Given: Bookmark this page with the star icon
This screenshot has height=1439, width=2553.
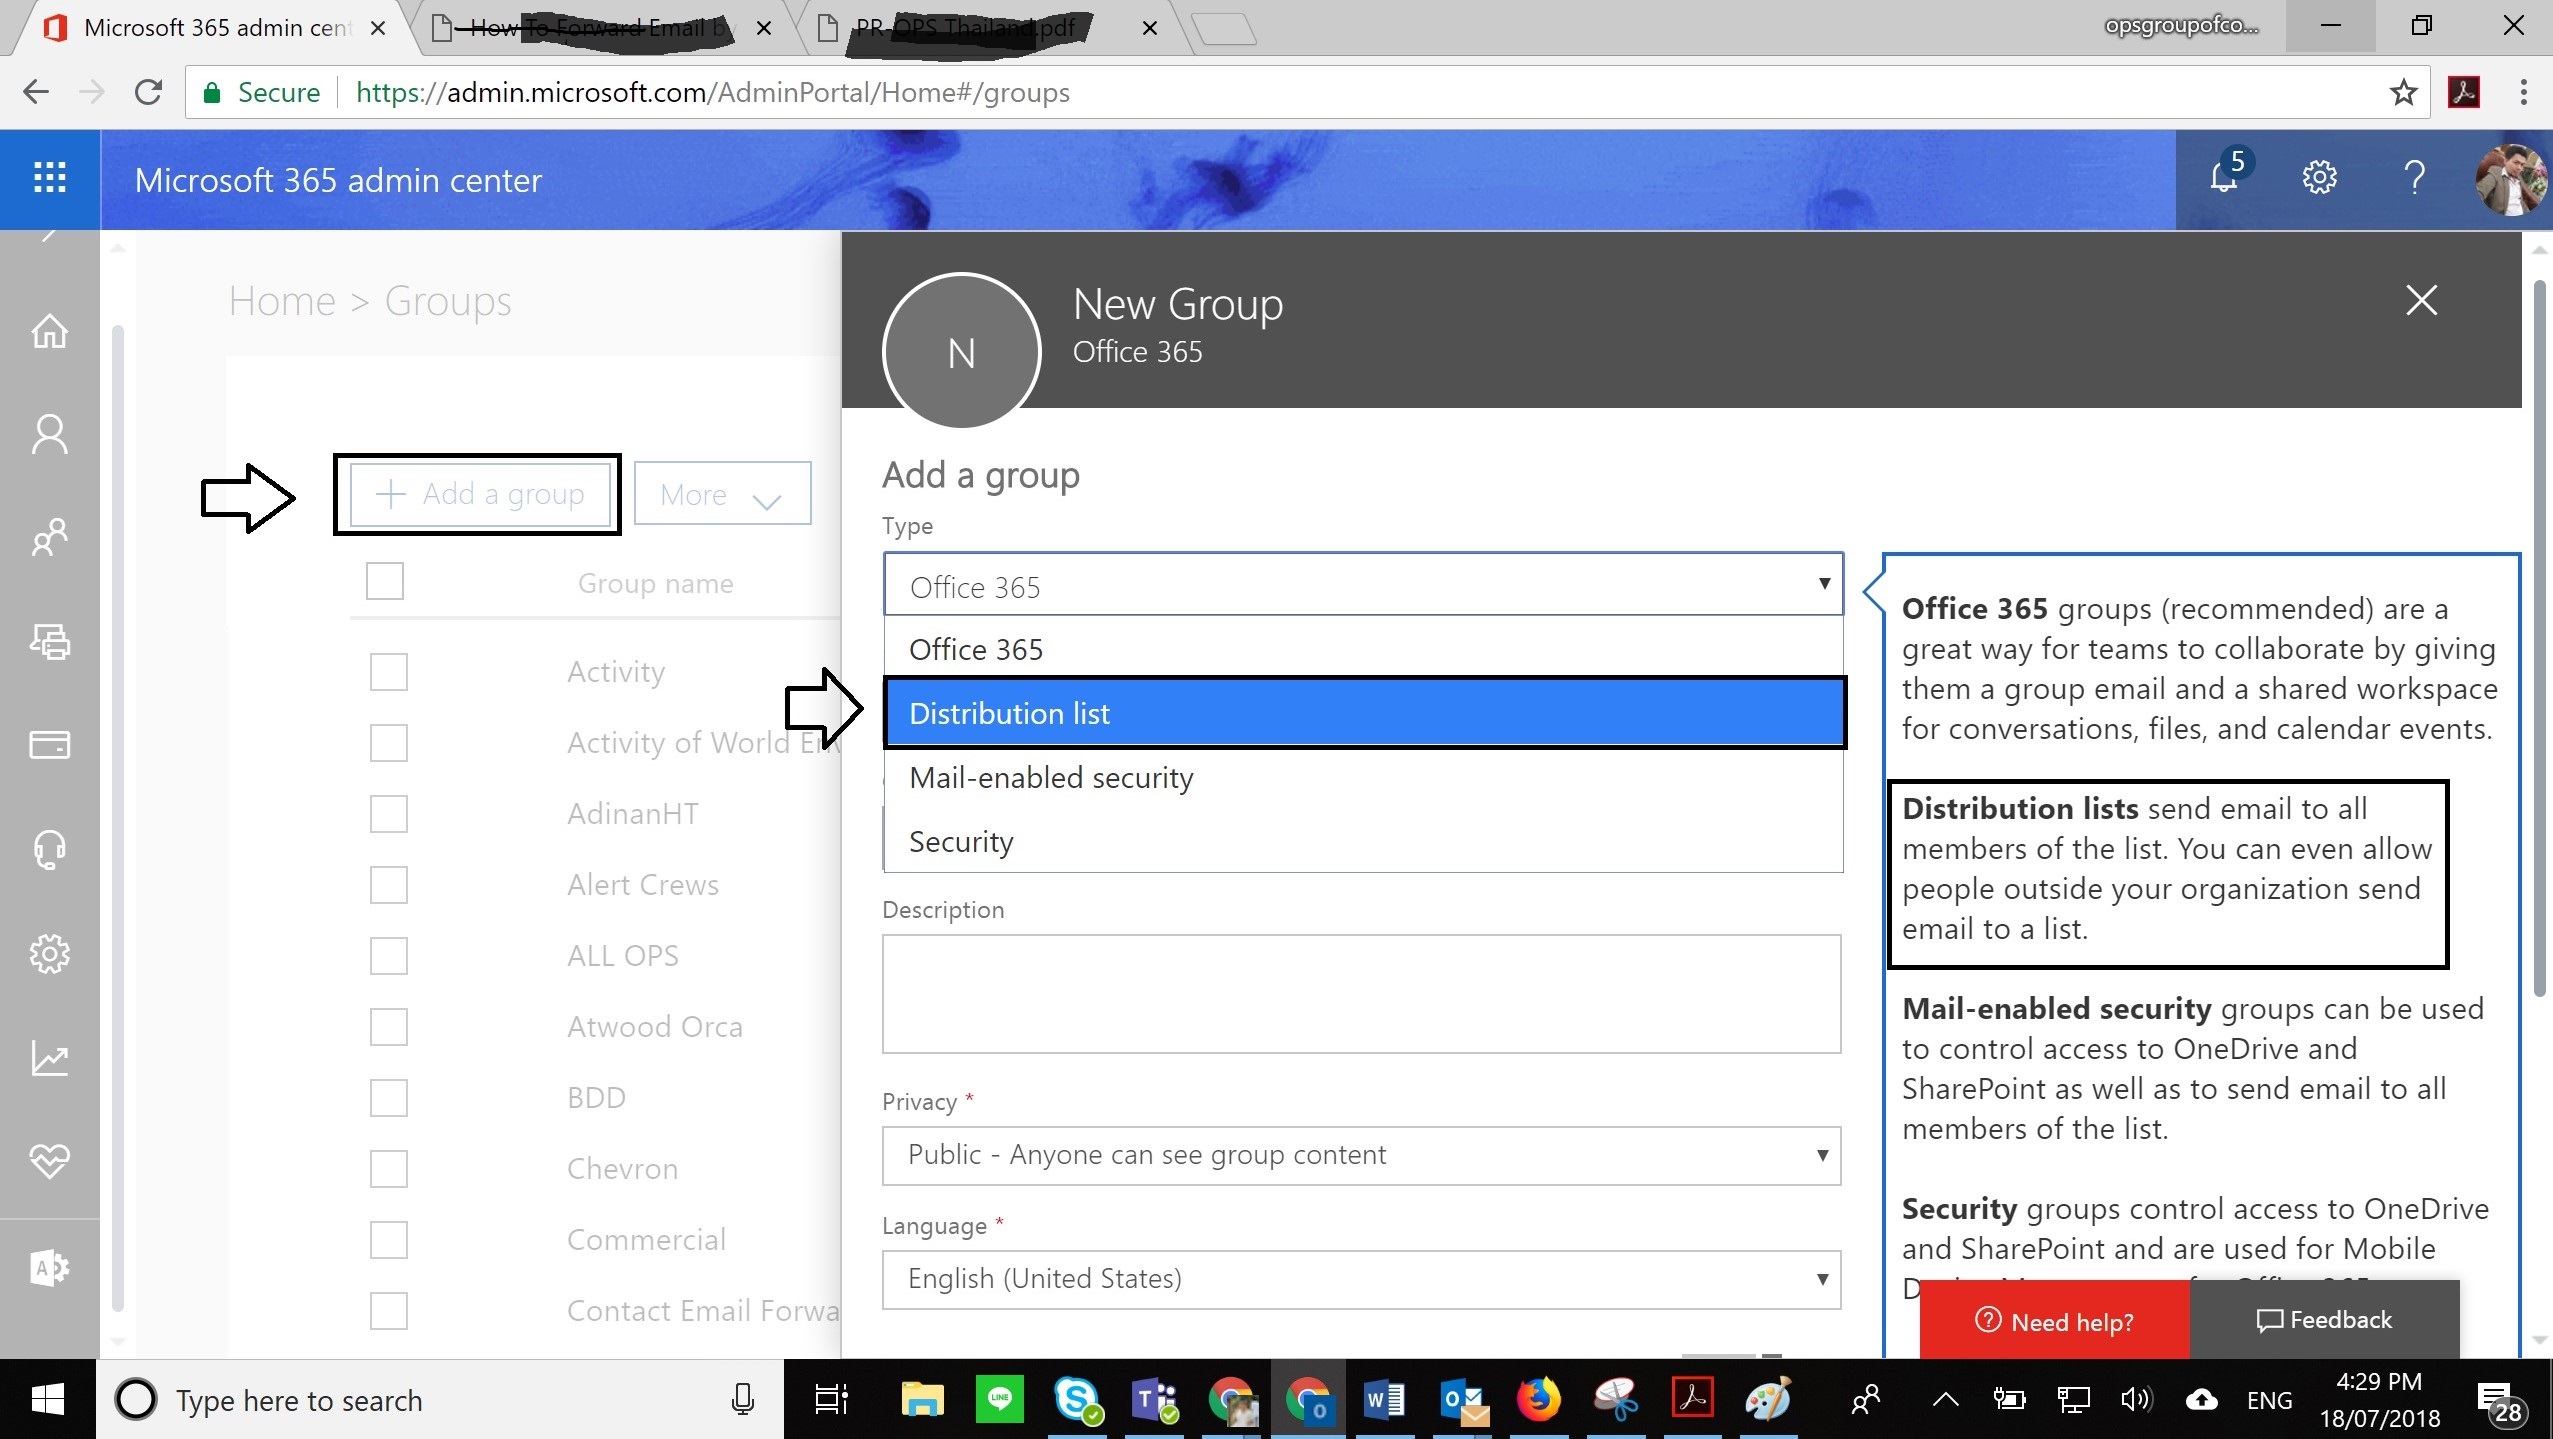Looking at the screenshot, I should [x=2403, y=92].
